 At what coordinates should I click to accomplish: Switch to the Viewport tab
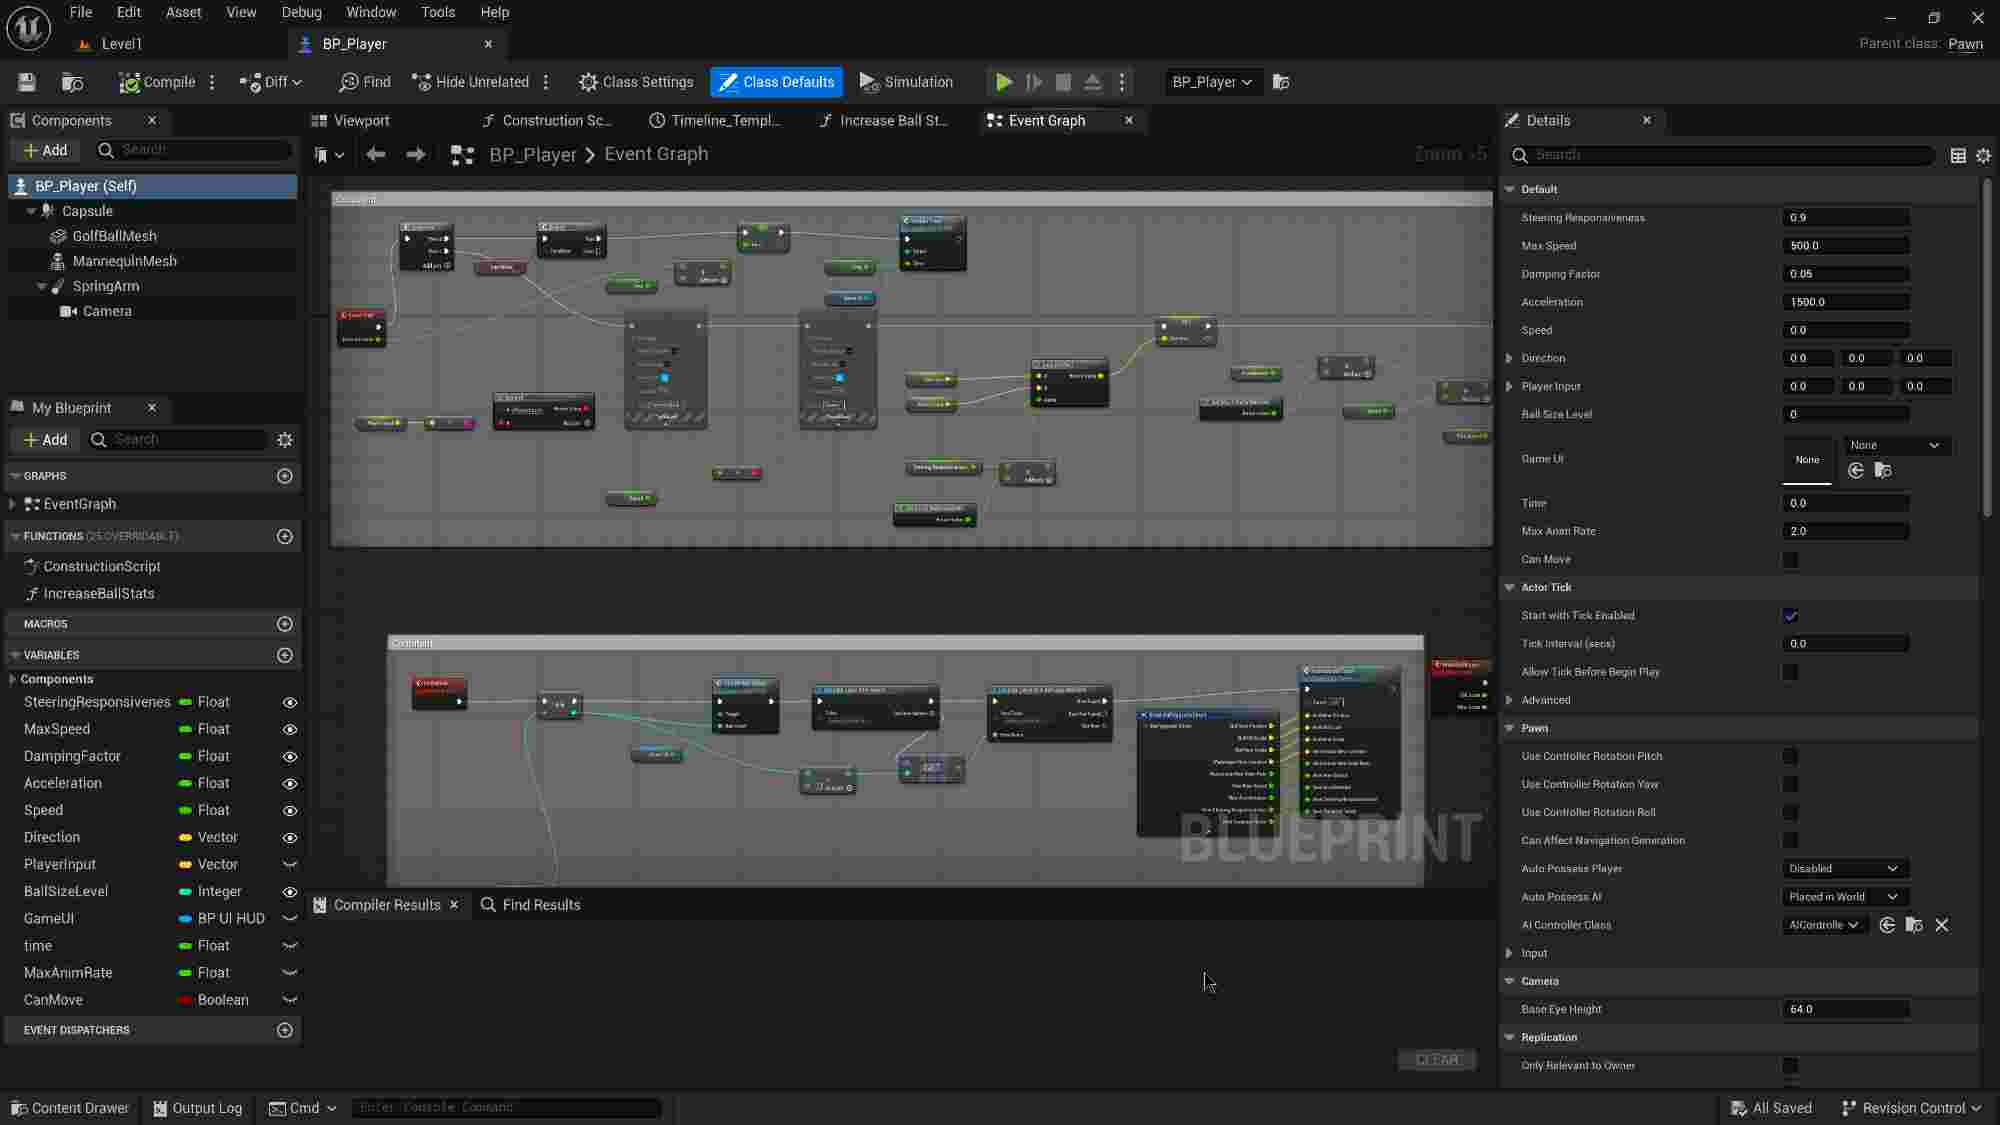coord(350,120)
